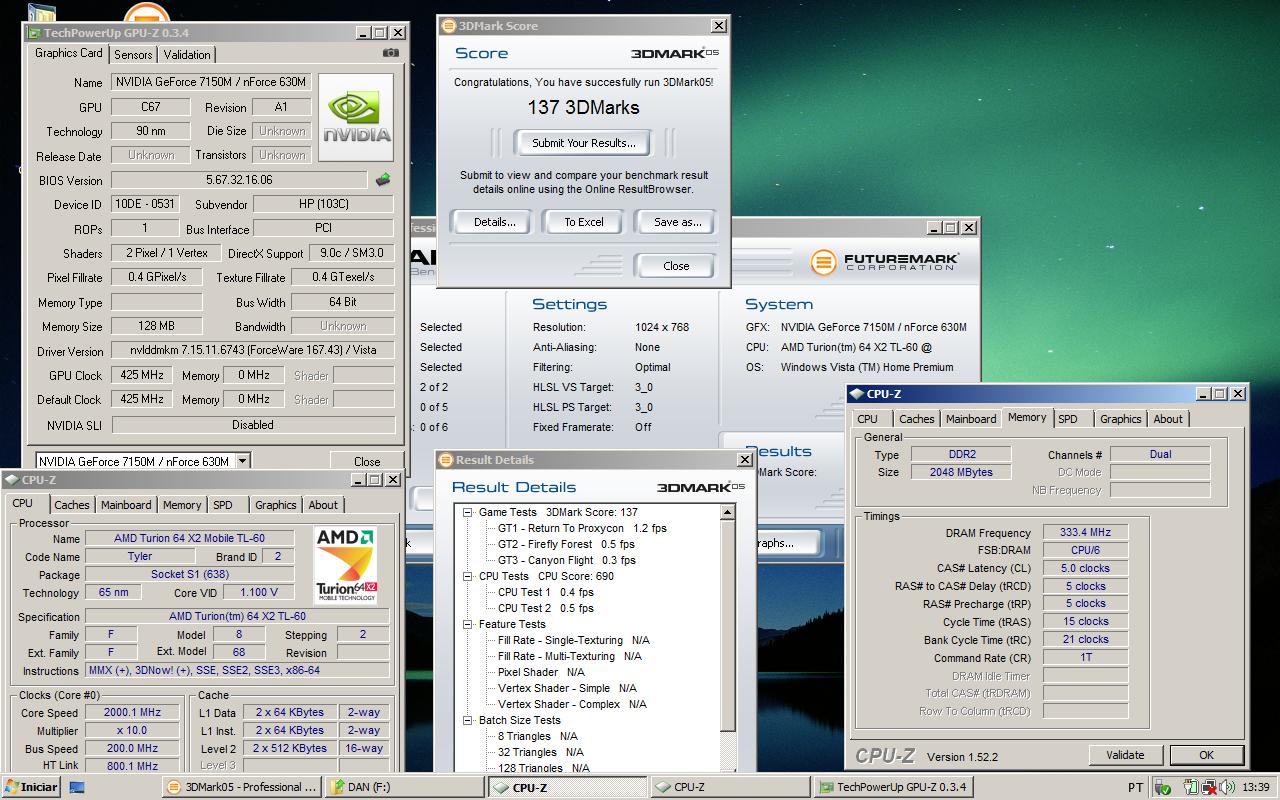Click the Driver Version field
The image size is (1280, 800).
pos(252,351)
